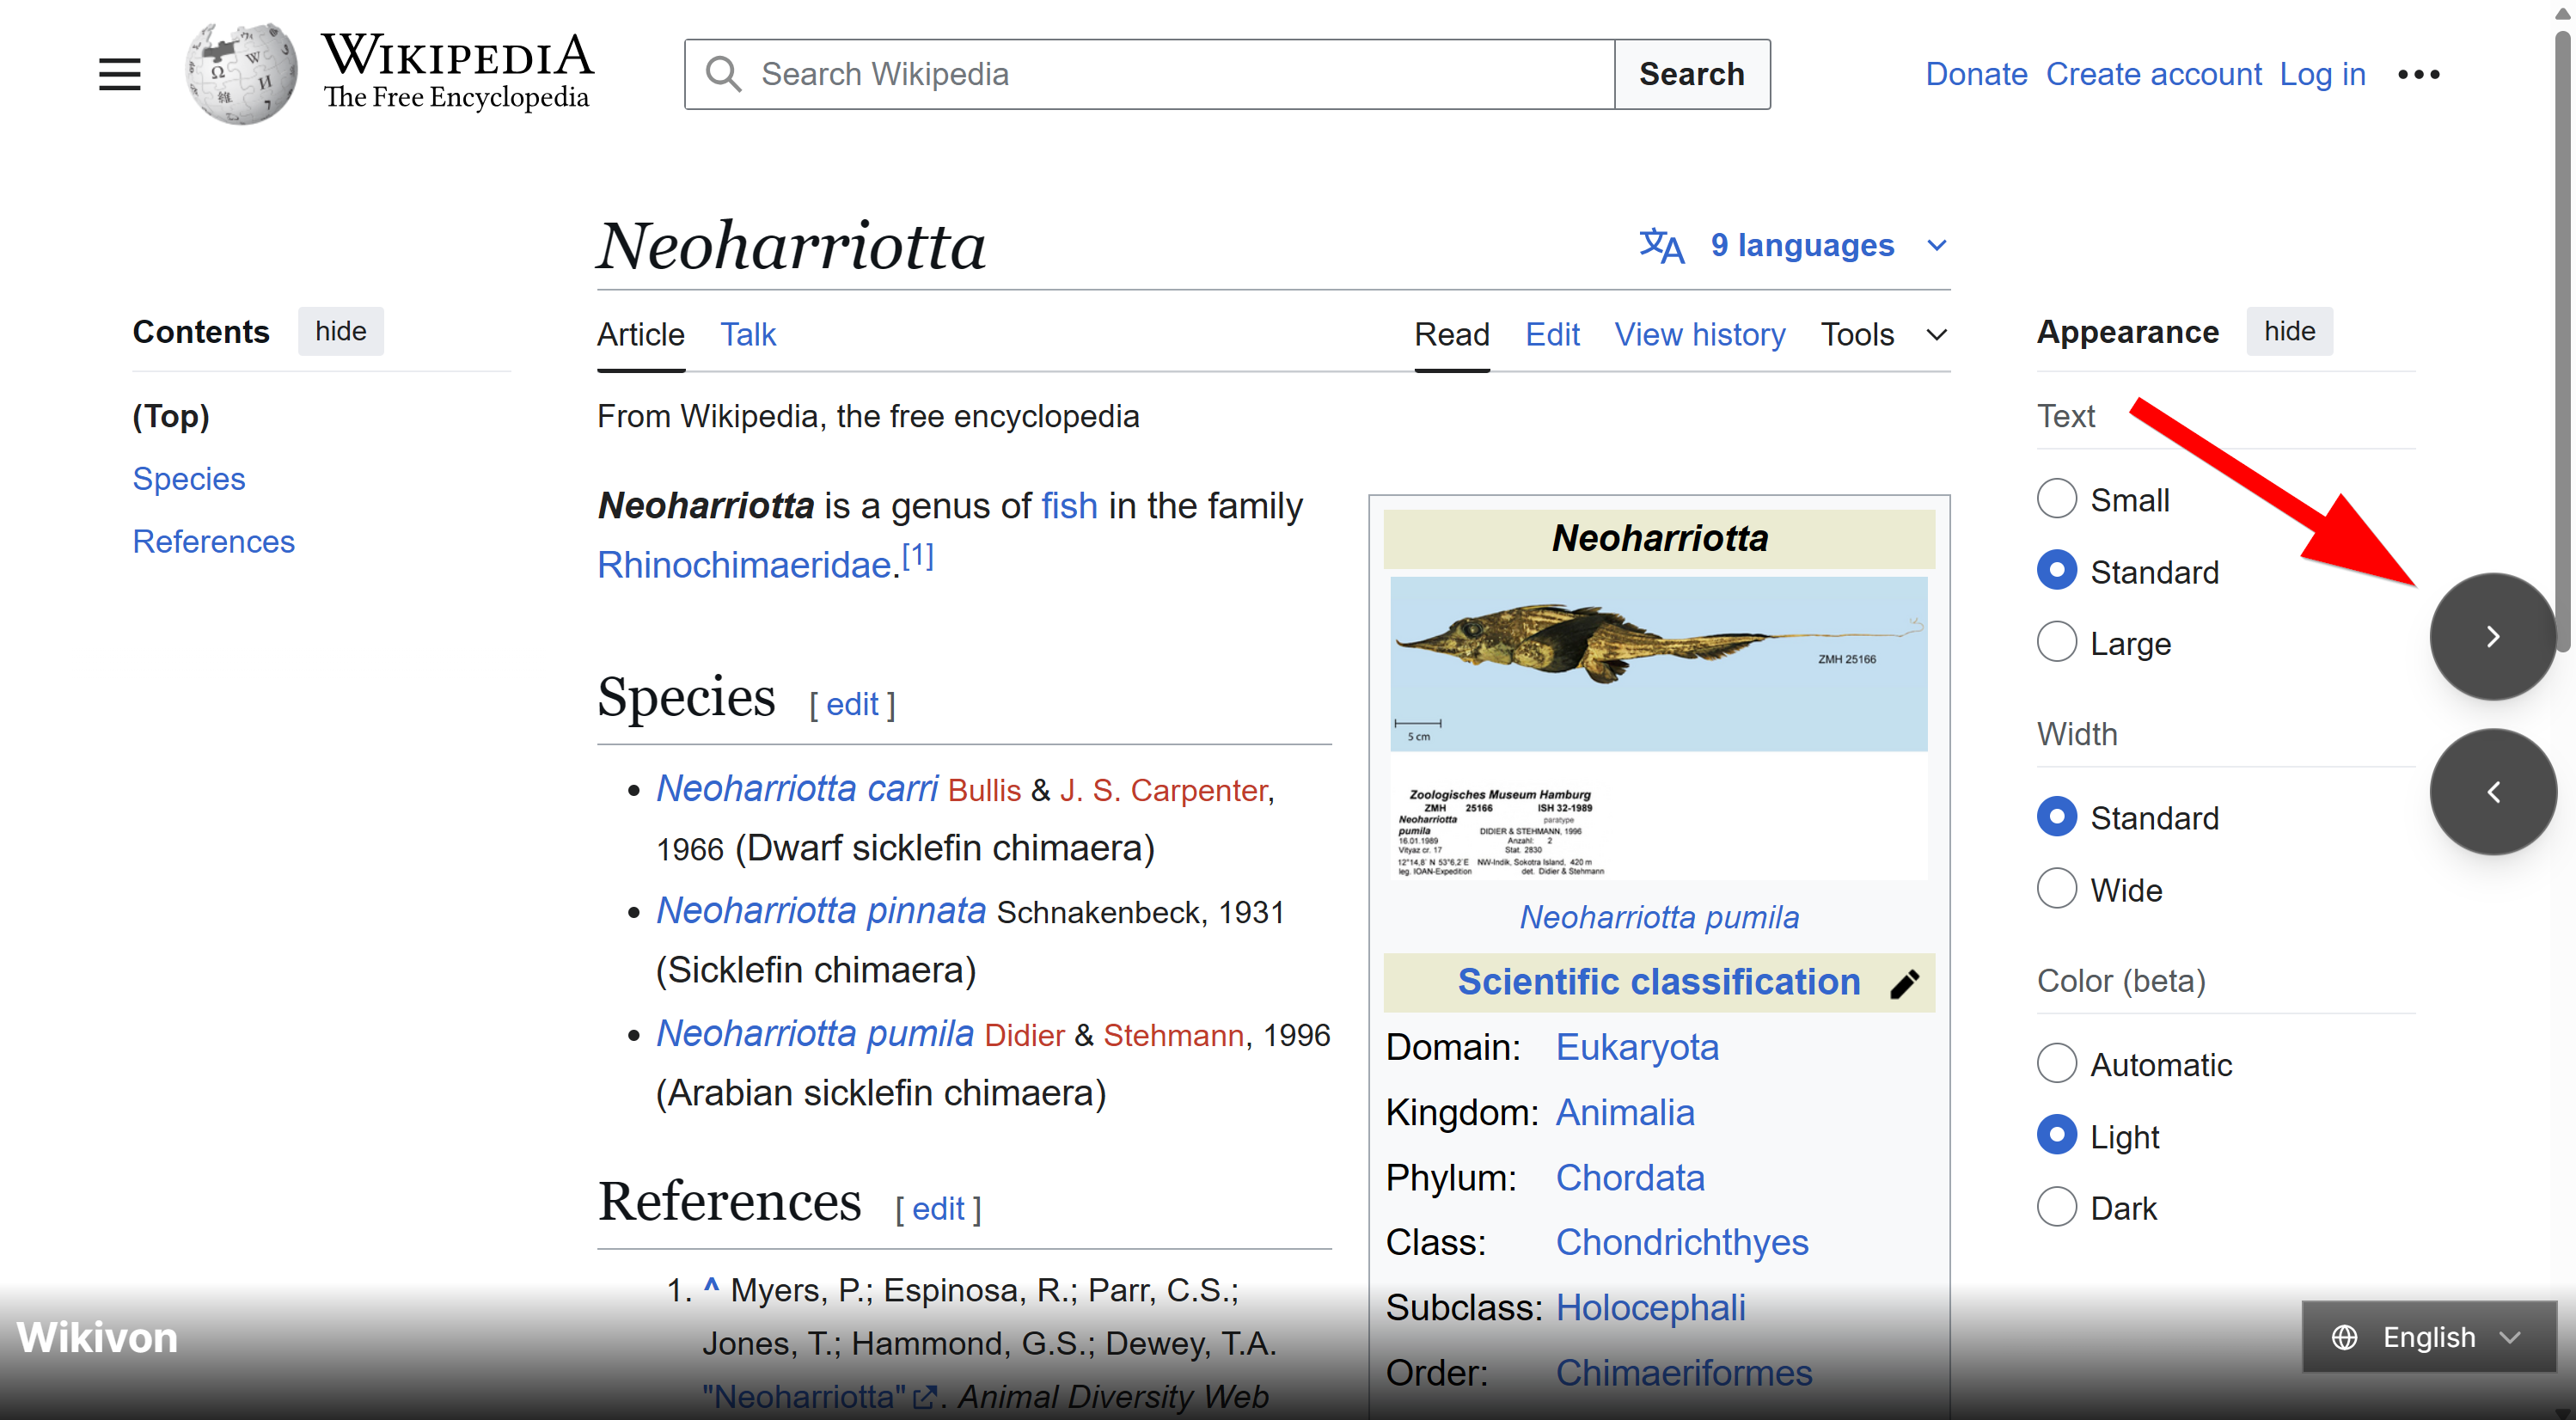
Task: Go to (Top) in Contents
Action: [171, 416]
